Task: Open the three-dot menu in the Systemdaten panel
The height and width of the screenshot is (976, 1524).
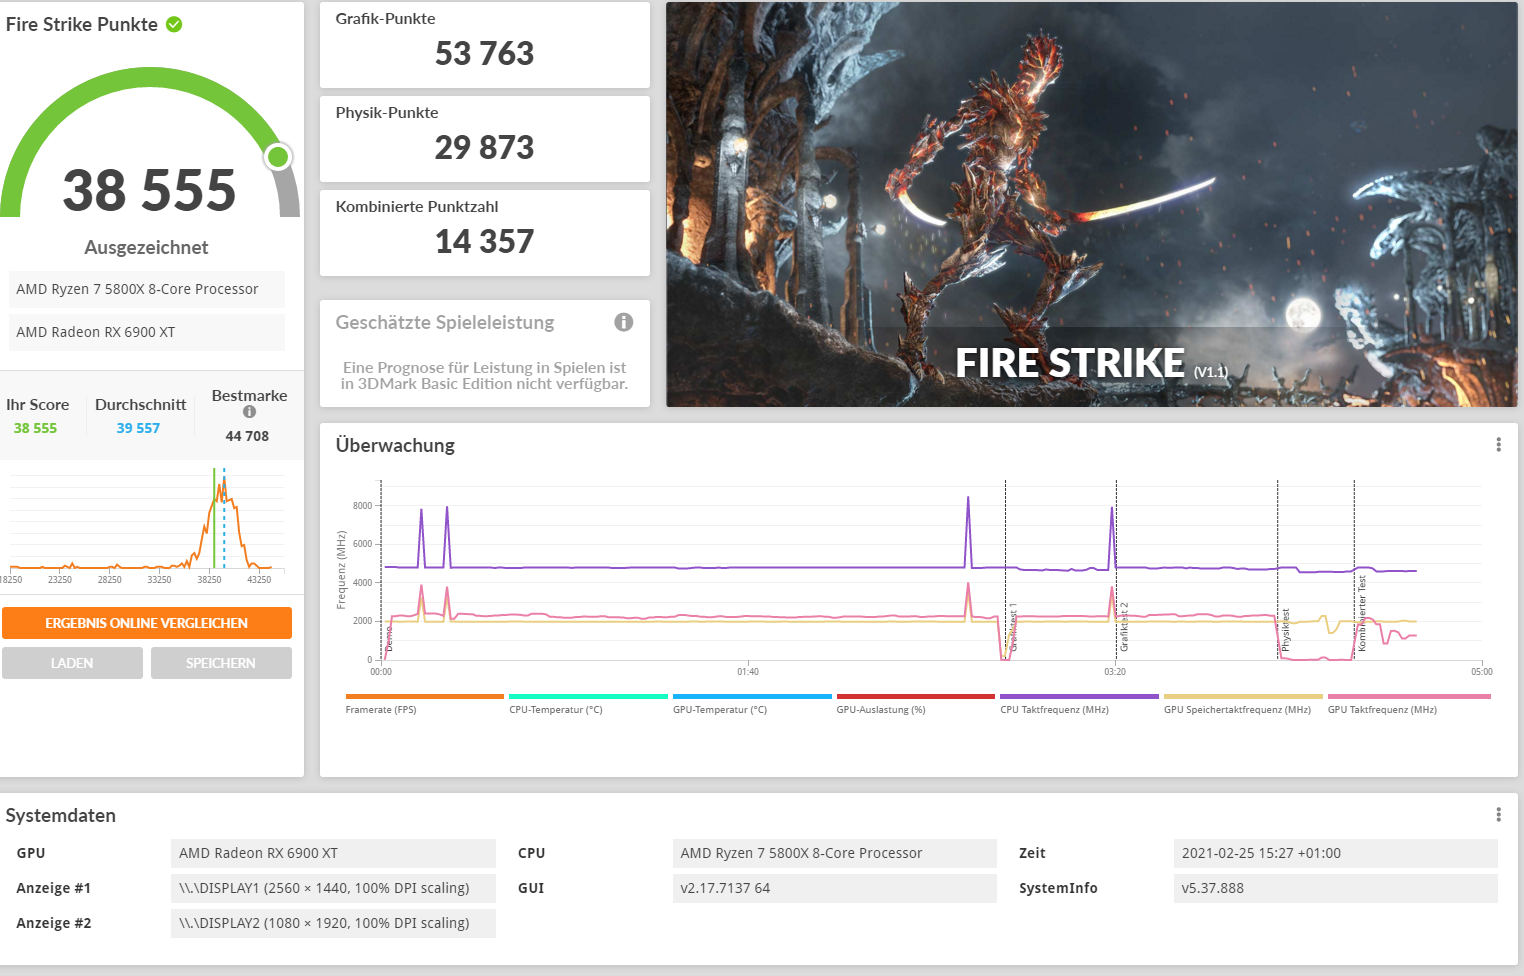Action: [x=1498, y=815]
